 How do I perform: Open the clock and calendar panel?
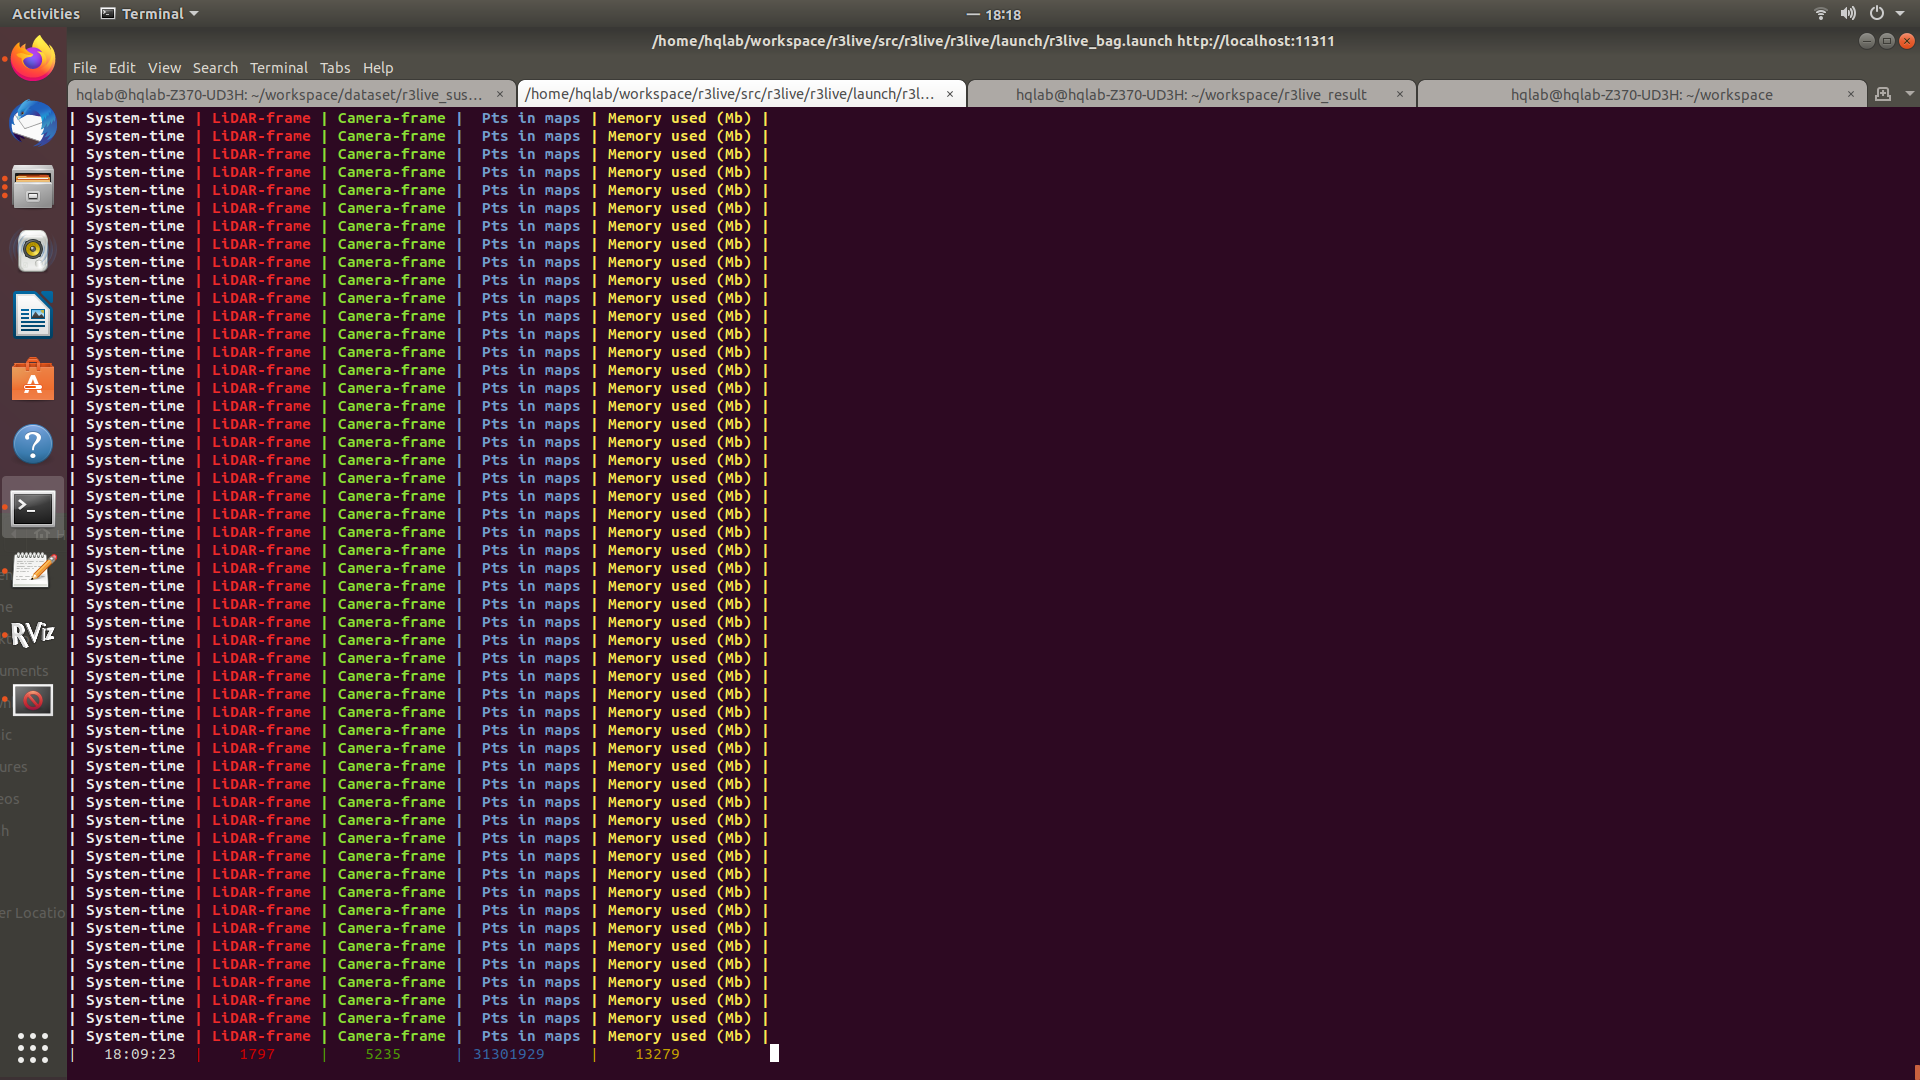click(x=1002, y=14)
